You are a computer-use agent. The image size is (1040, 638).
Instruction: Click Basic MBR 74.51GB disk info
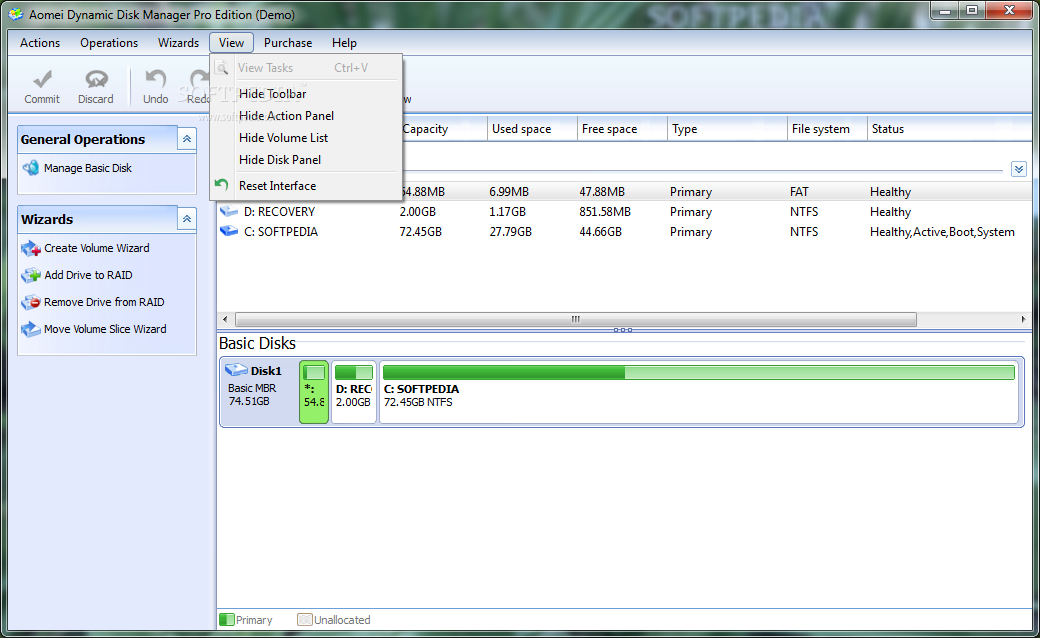click(252, 395)
